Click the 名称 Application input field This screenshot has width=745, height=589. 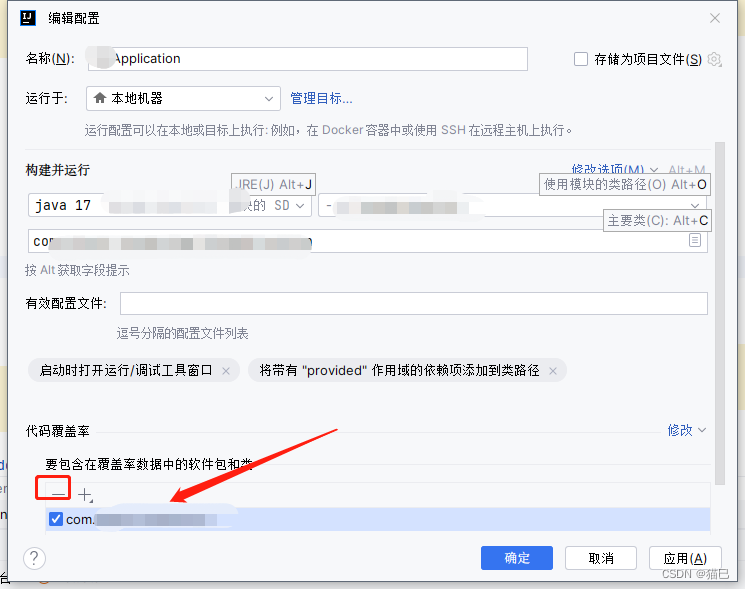tap(308, 59)
